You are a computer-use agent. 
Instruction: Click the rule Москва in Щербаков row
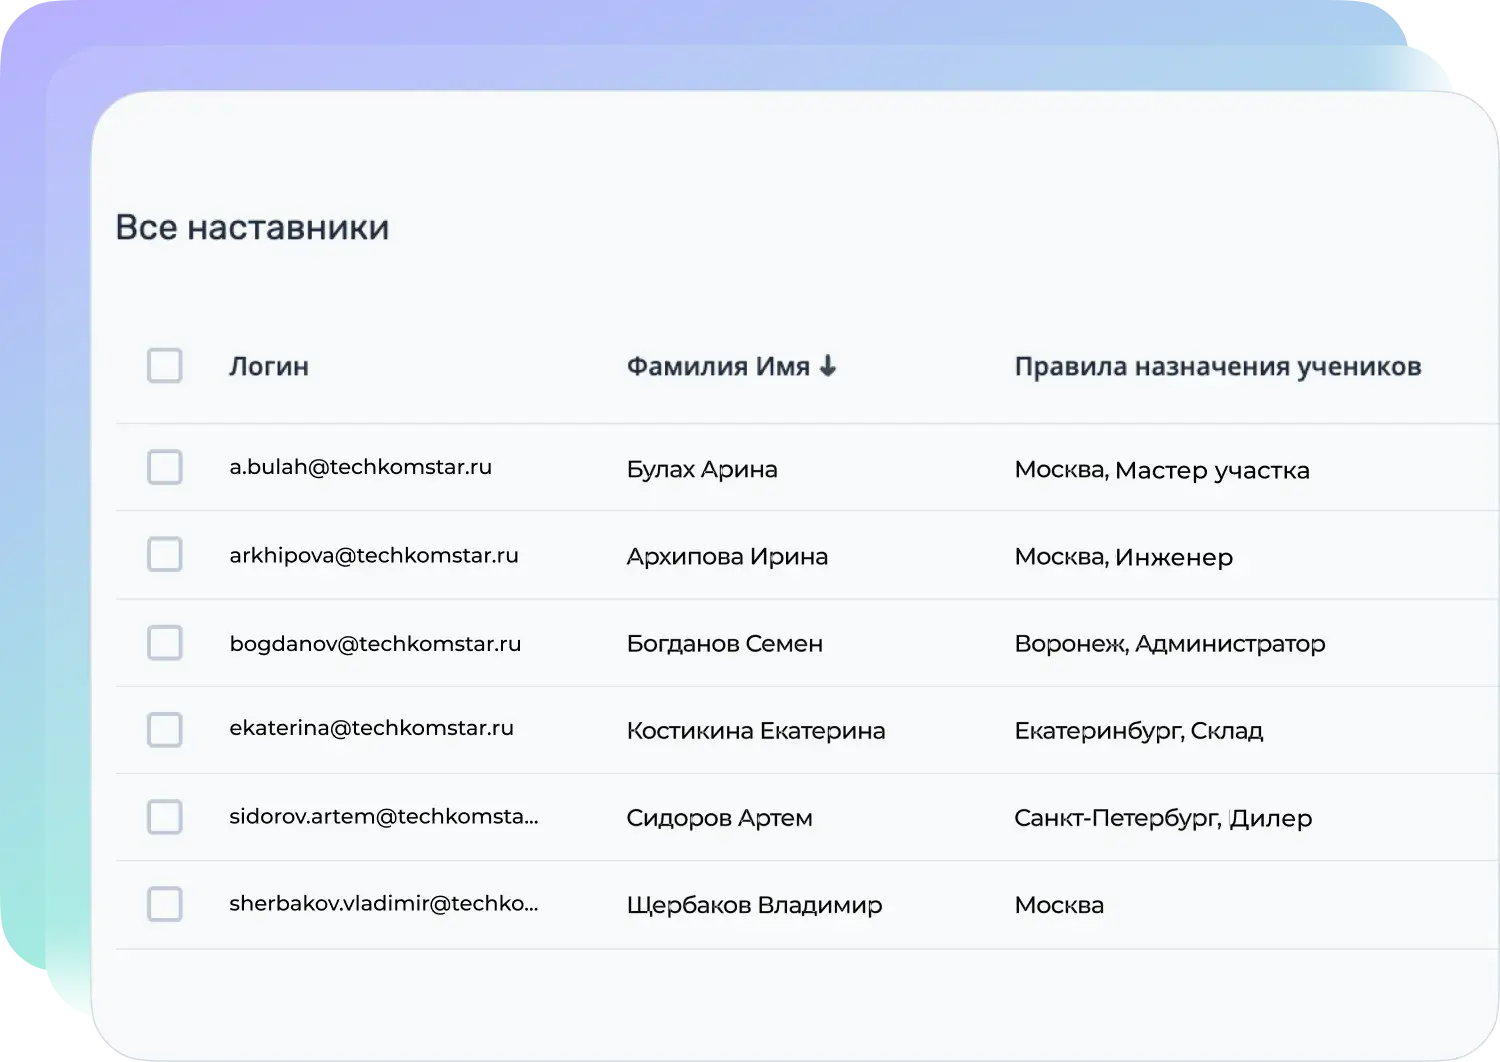(1059, 905)
